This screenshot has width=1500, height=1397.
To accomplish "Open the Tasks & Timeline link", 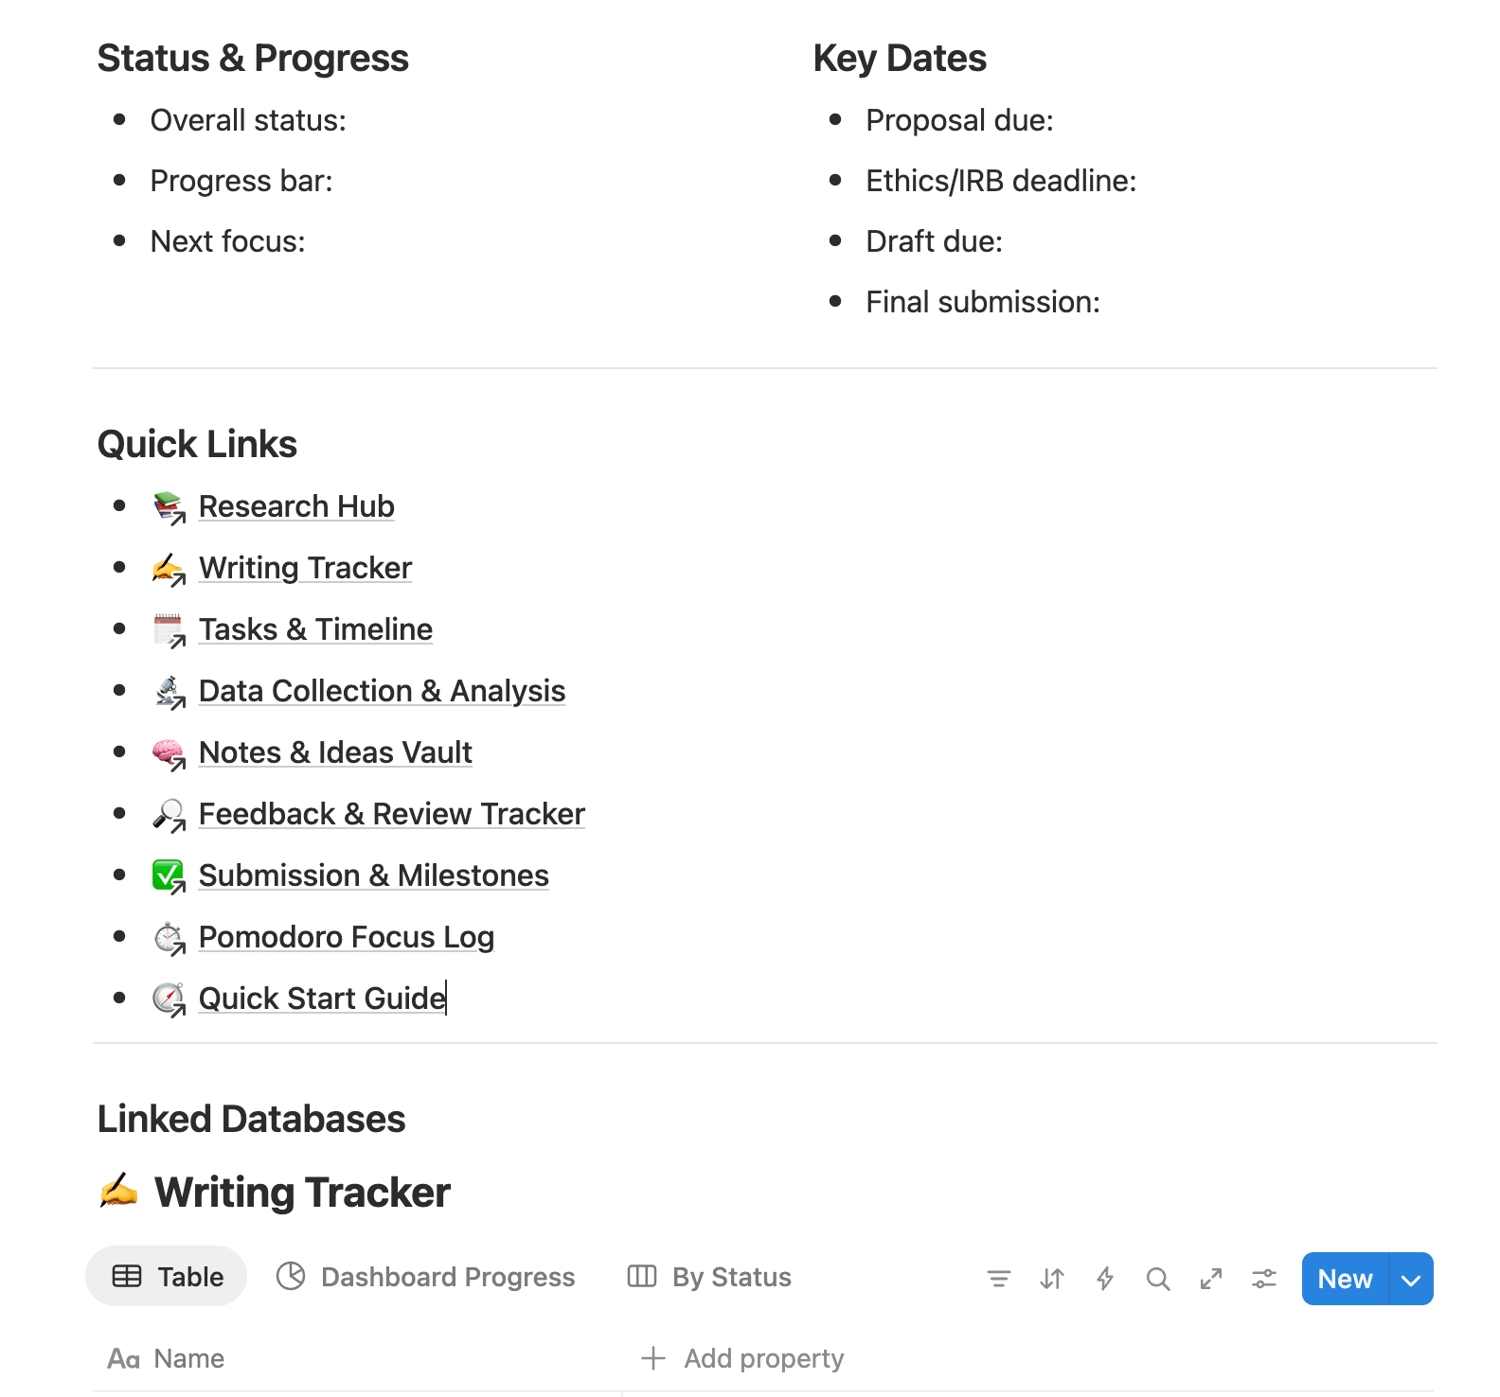I will coord(315,630).
